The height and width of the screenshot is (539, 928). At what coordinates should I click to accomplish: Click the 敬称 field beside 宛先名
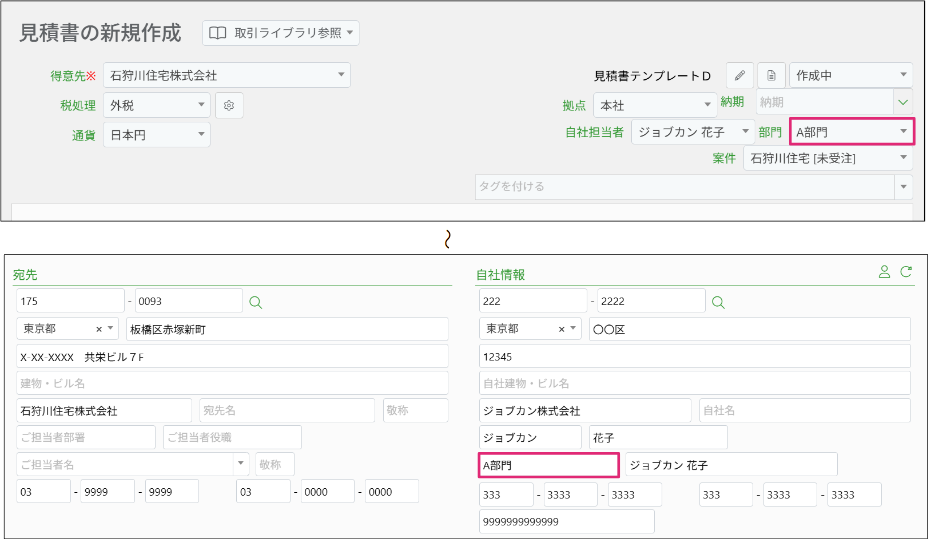click(x=416, y=411)
